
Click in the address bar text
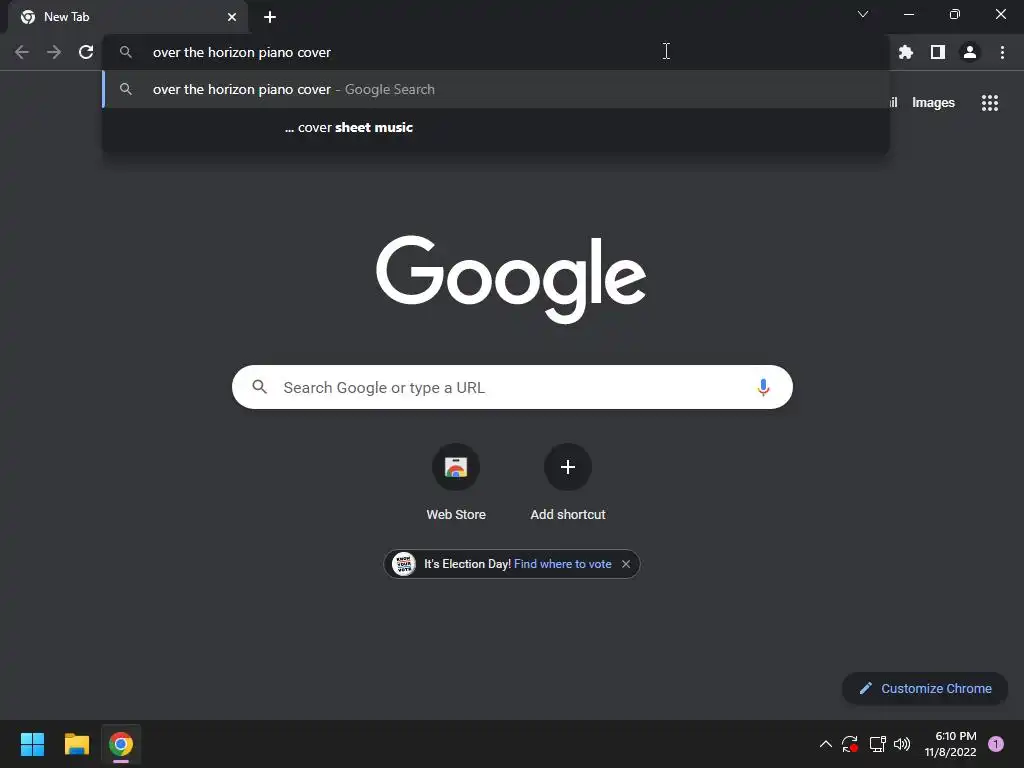point(242,52)
